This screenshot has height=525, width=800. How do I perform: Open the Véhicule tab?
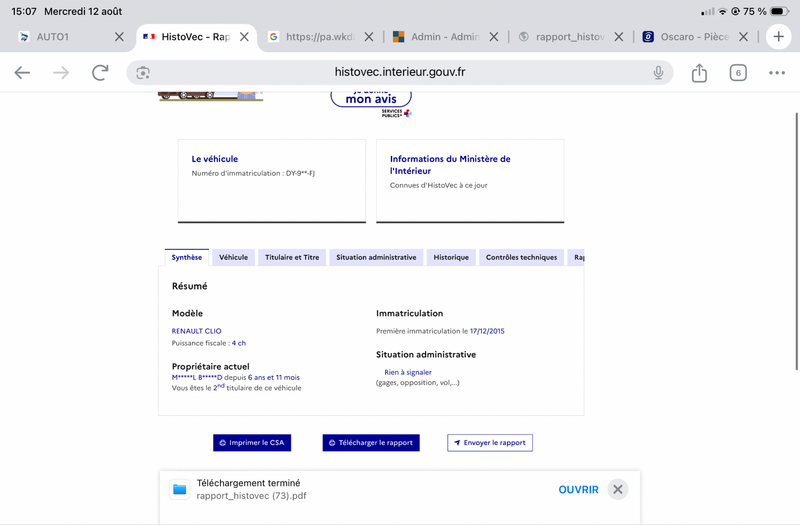point(234,258)
